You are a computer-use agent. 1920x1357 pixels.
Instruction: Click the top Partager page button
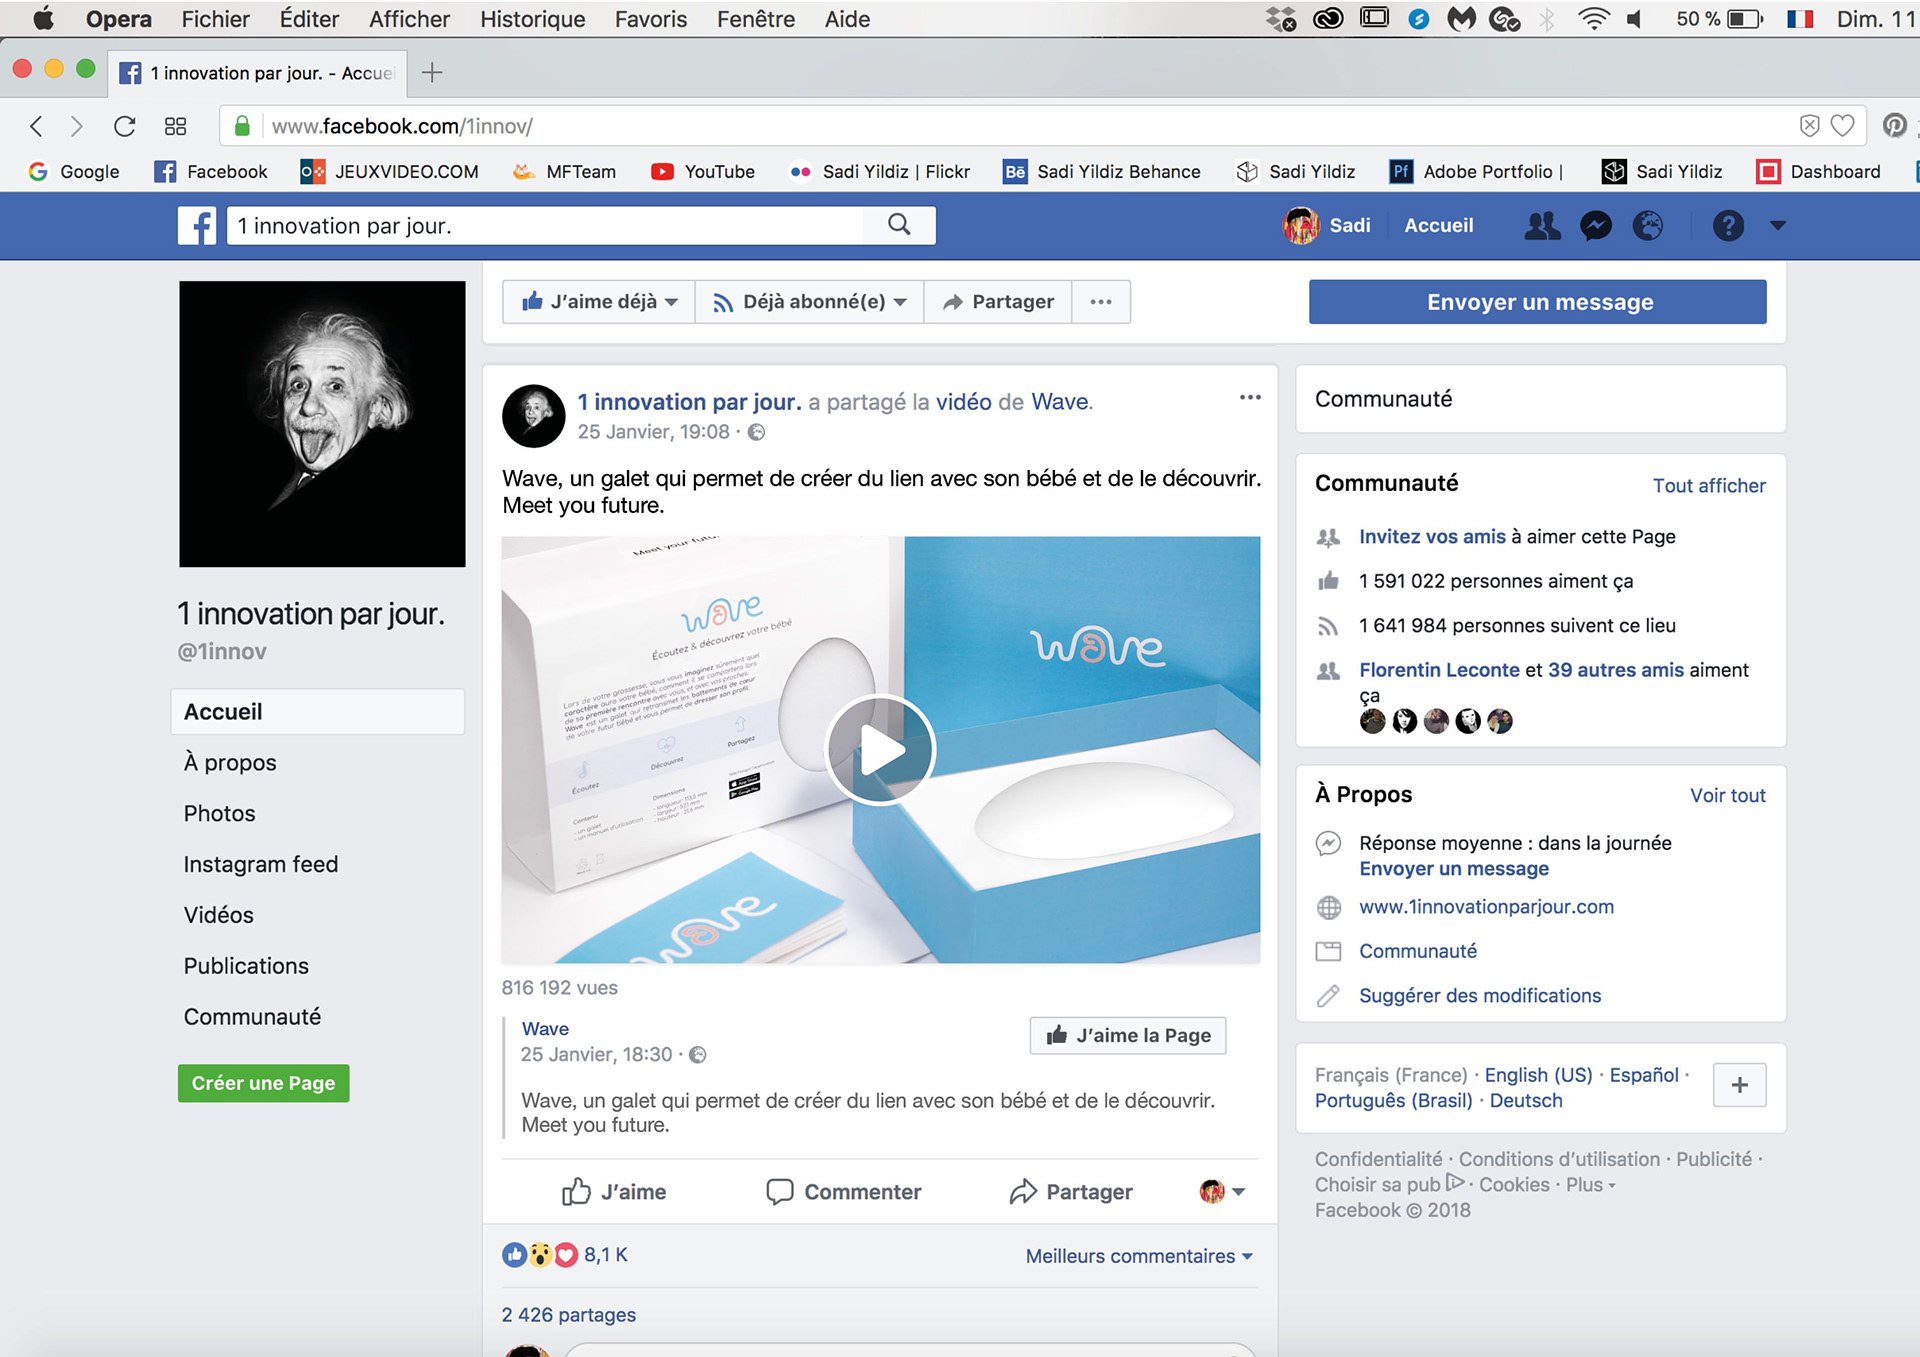coord(998,302)
